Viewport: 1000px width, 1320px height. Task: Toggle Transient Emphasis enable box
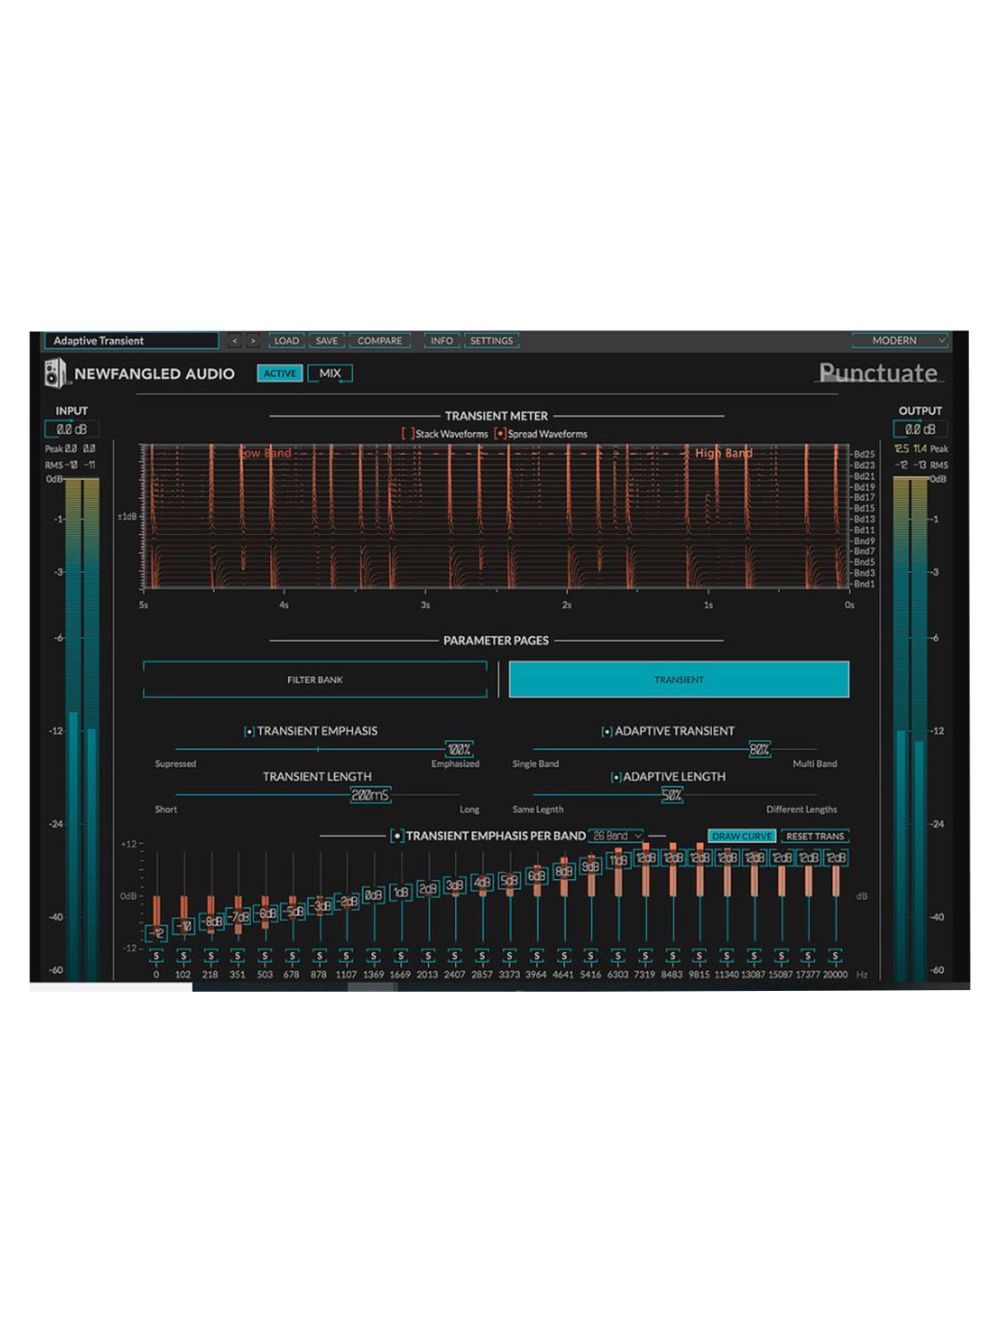coord(249,732)
